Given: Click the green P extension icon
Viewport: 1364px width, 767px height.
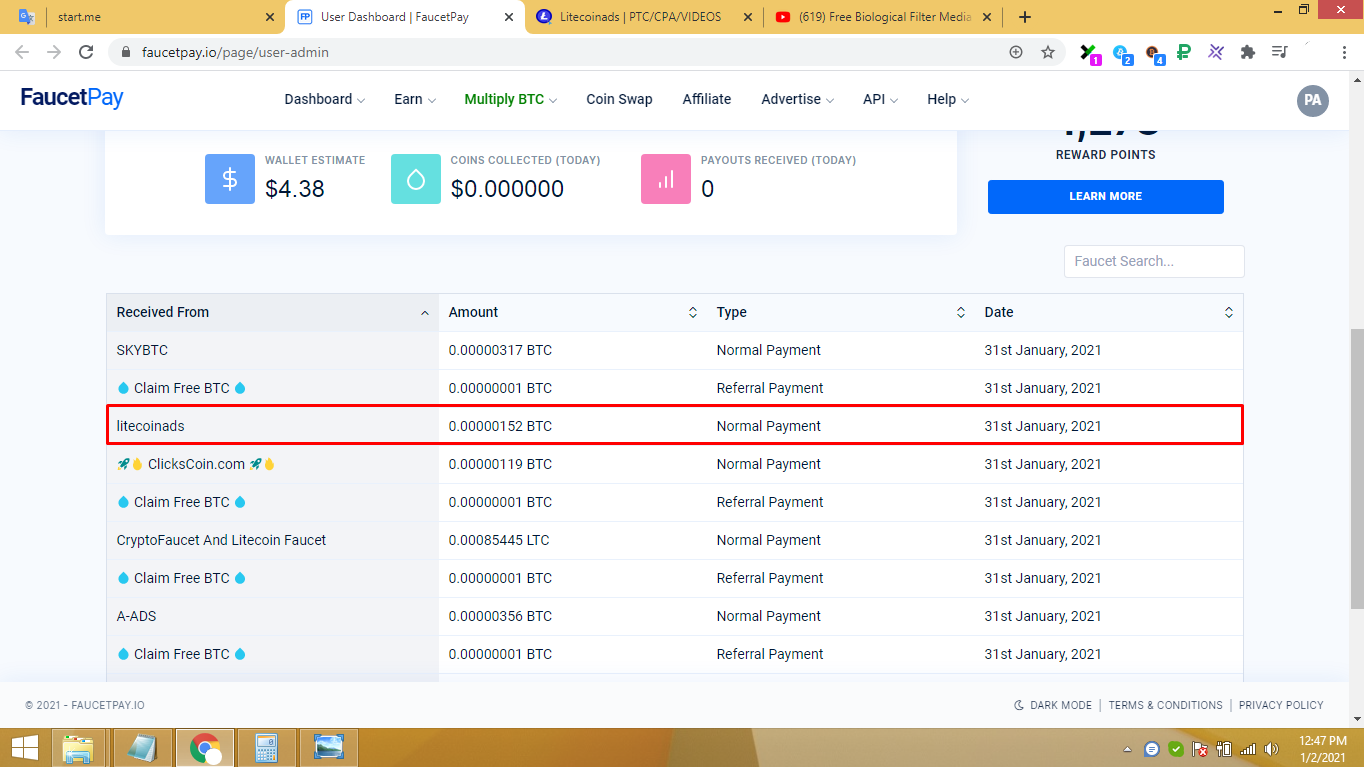Looking at the screenshot, I should (x=1184, y=52).
